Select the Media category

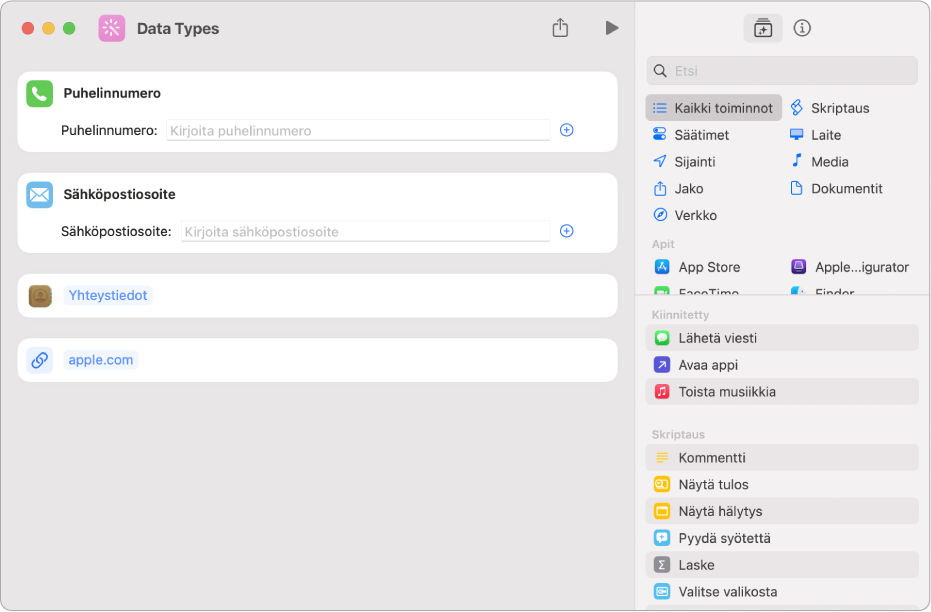819,161
